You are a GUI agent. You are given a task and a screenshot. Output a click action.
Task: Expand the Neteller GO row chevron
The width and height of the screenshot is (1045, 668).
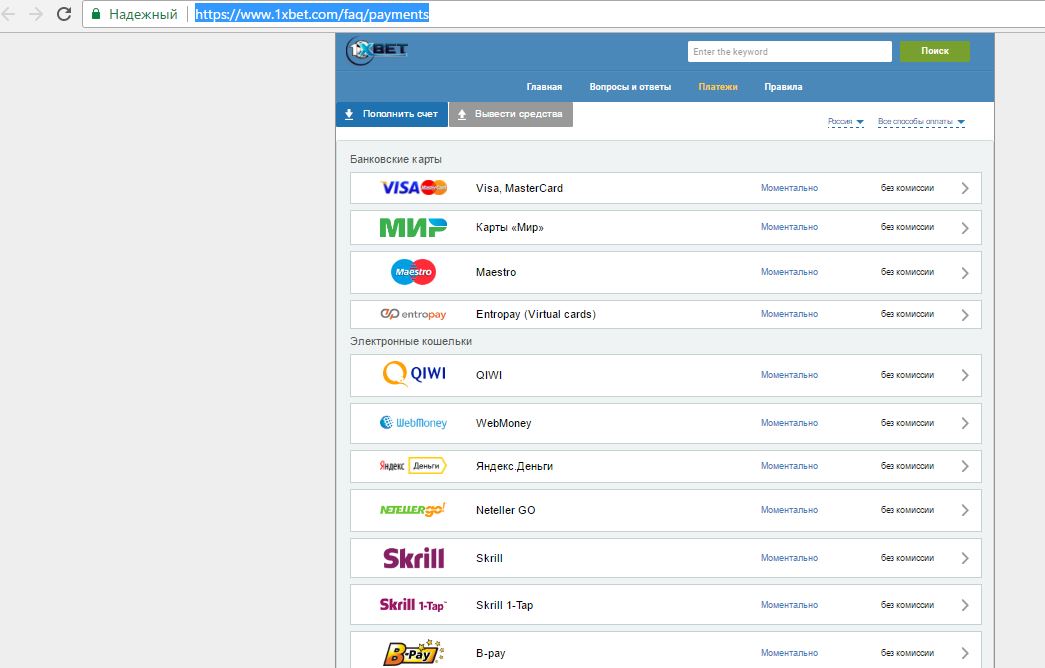tap(964, 511)
